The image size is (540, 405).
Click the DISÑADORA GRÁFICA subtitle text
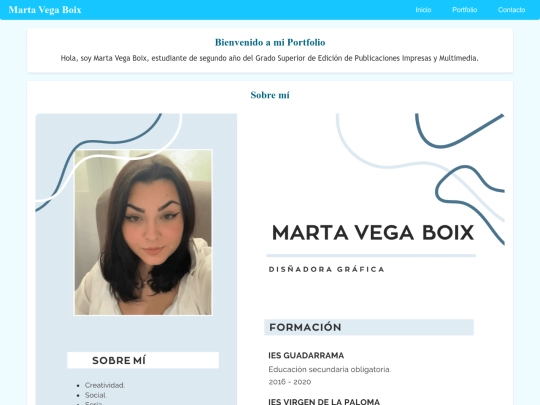[326, 269]
